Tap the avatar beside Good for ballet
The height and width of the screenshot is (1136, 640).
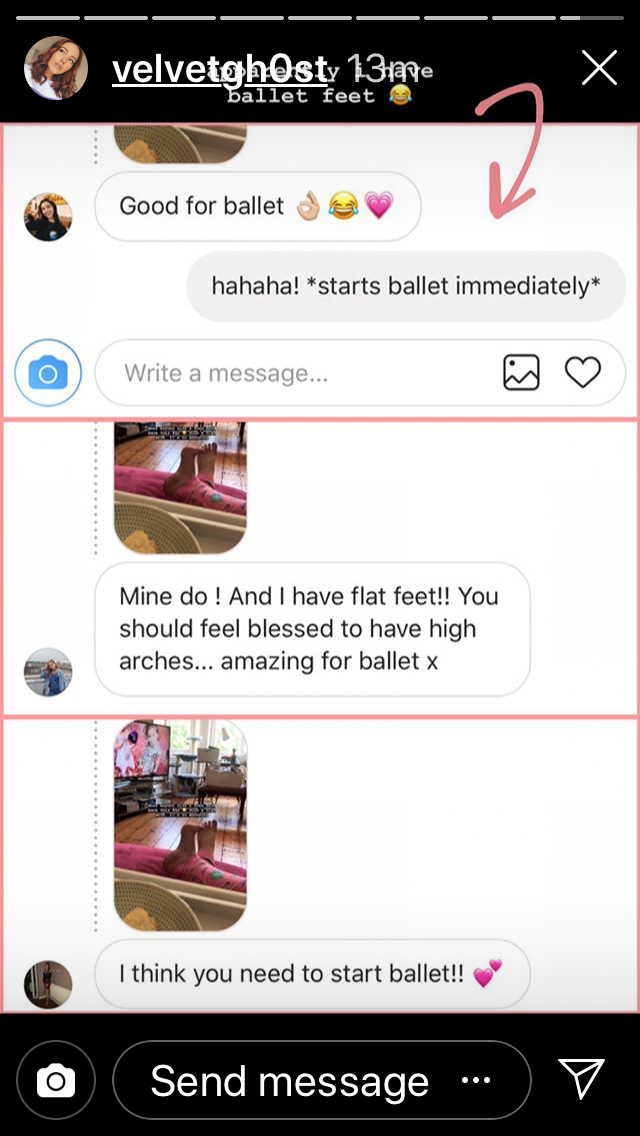pos(48,217)
